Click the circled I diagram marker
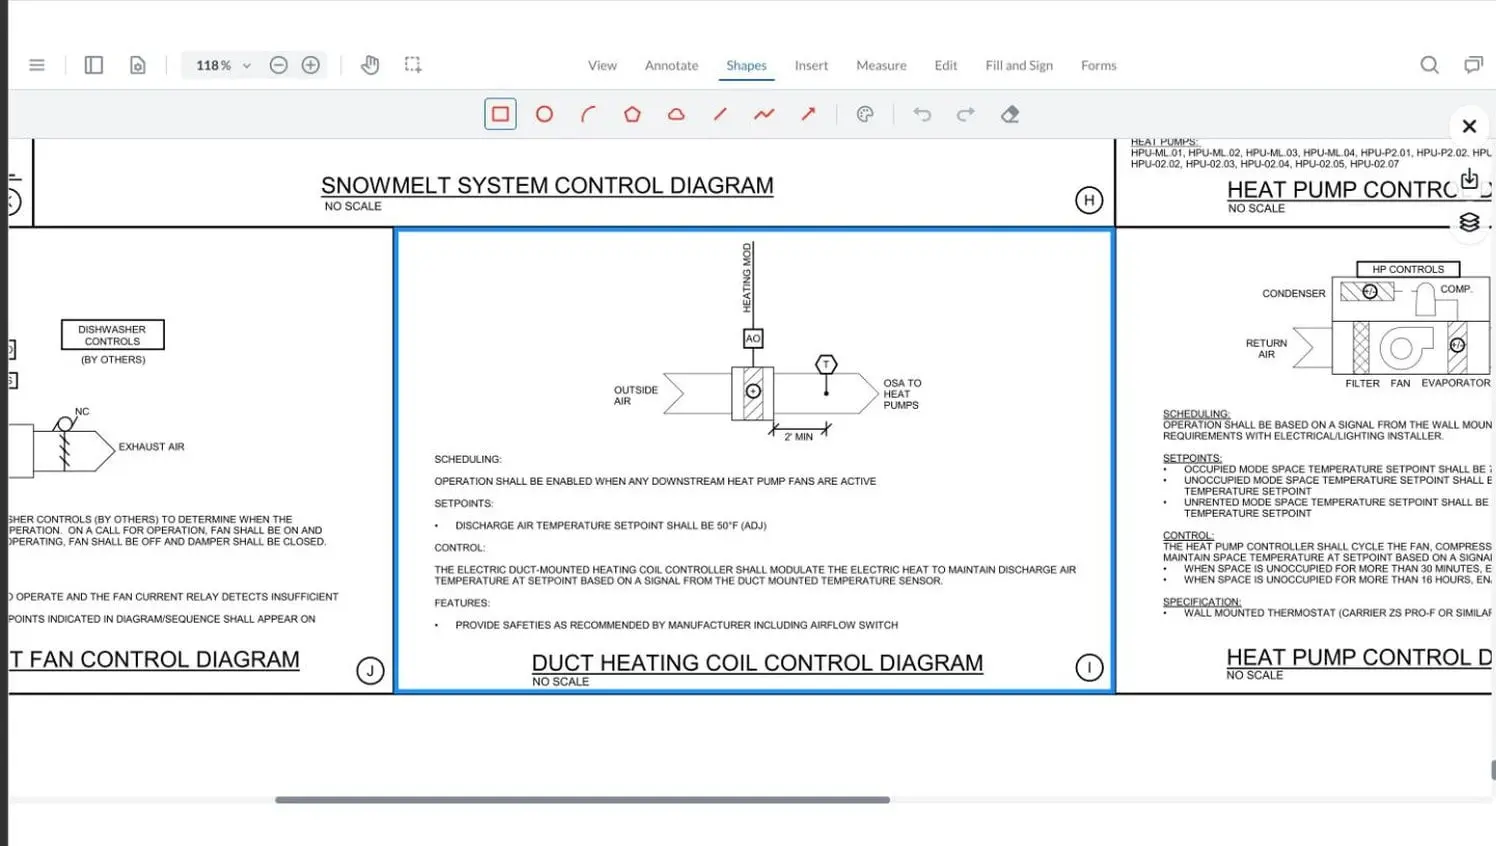 point(1089,668)
